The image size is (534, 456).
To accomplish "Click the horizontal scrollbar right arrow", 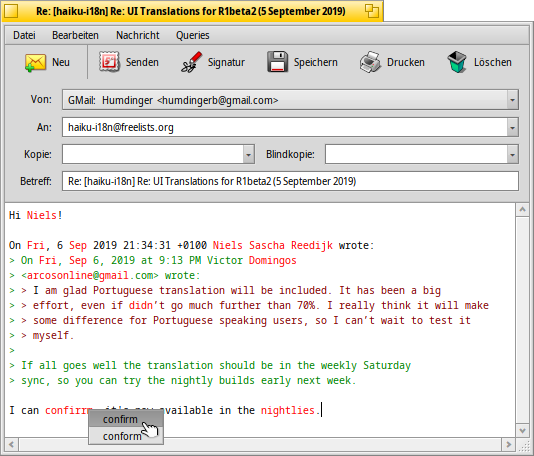I will (509, 444).
